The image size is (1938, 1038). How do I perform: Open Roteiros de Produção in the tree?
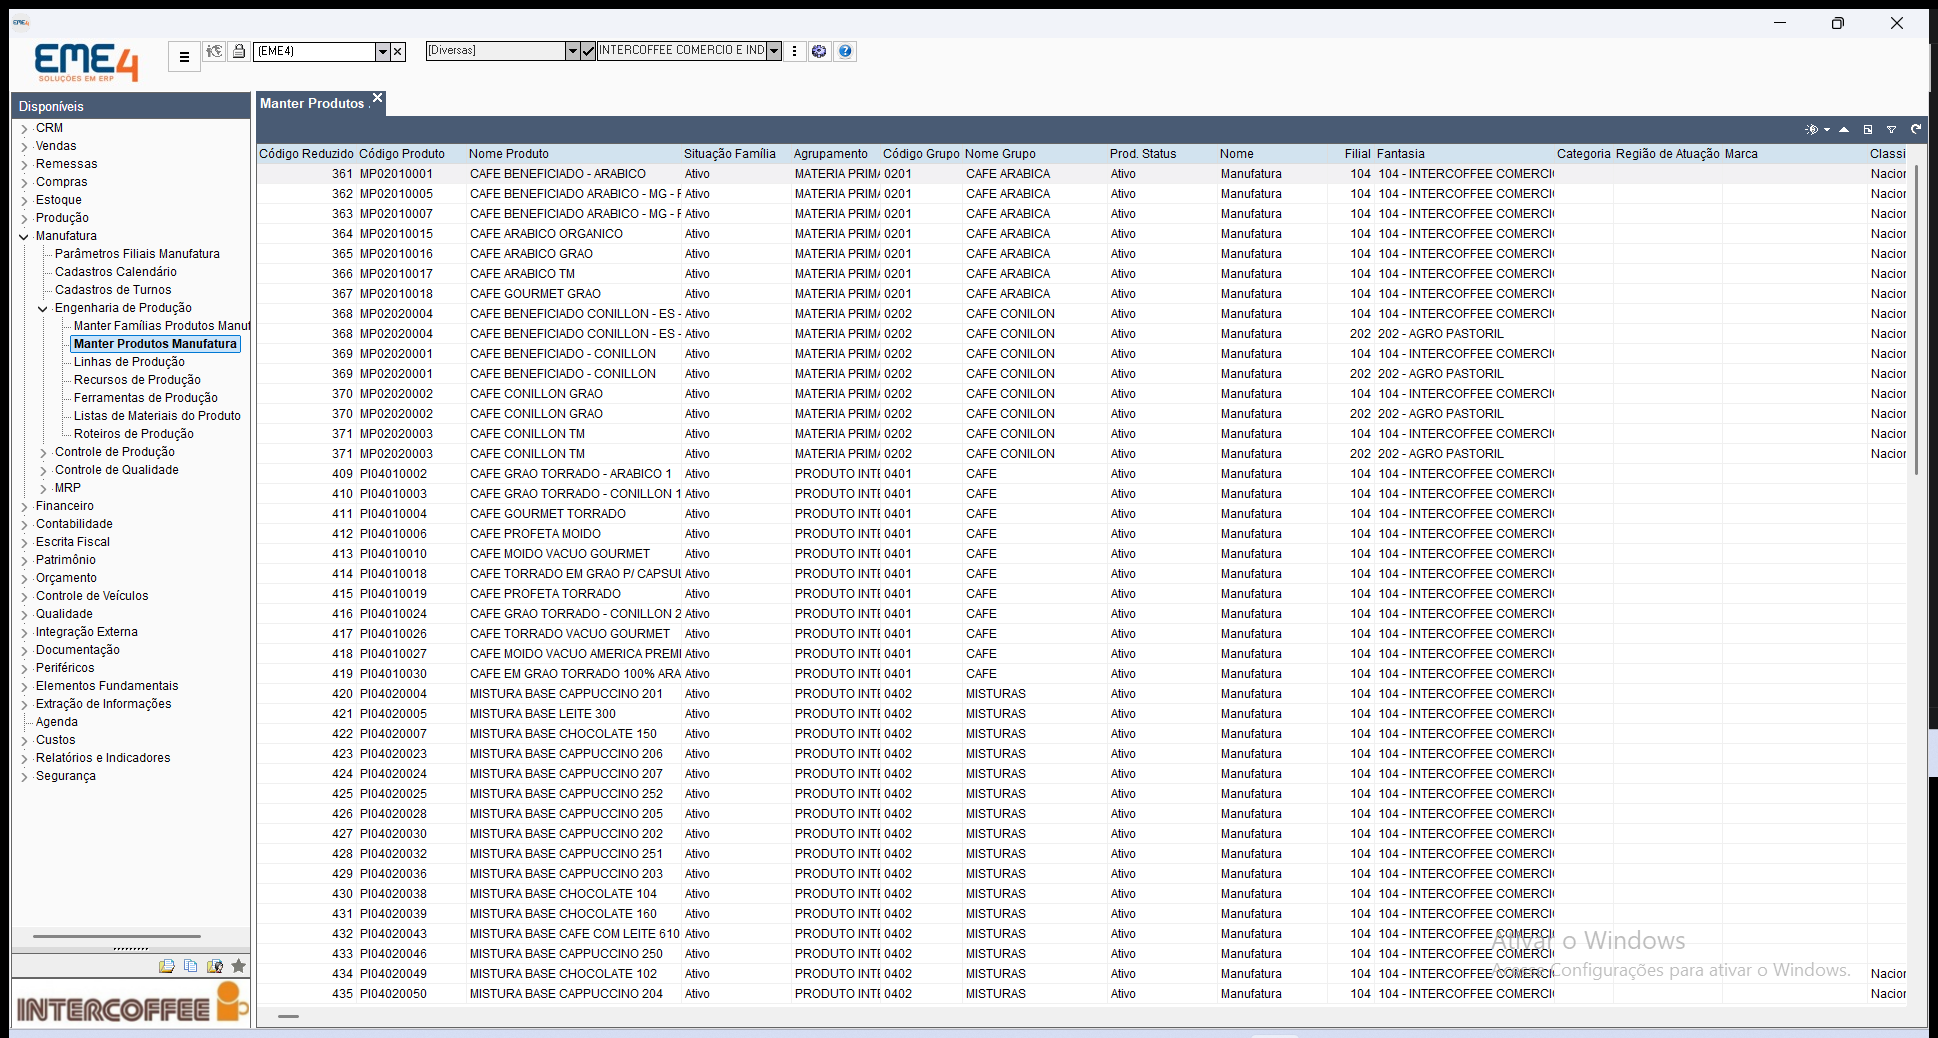(x=134, y=434)
